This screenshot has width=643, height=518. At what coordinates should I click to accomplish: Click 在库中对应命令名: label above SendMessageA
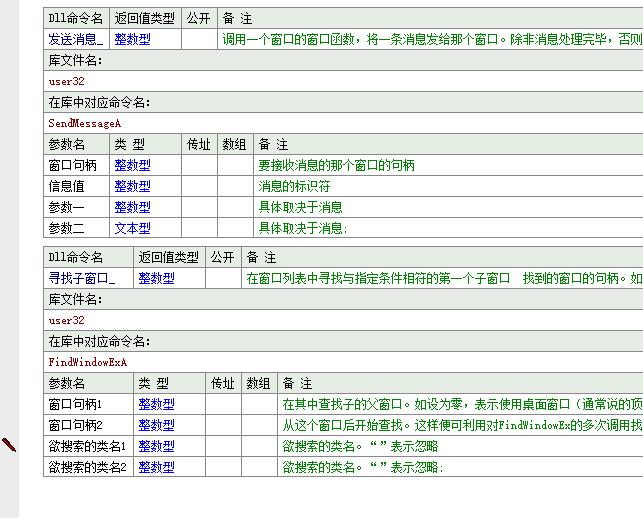99,102
